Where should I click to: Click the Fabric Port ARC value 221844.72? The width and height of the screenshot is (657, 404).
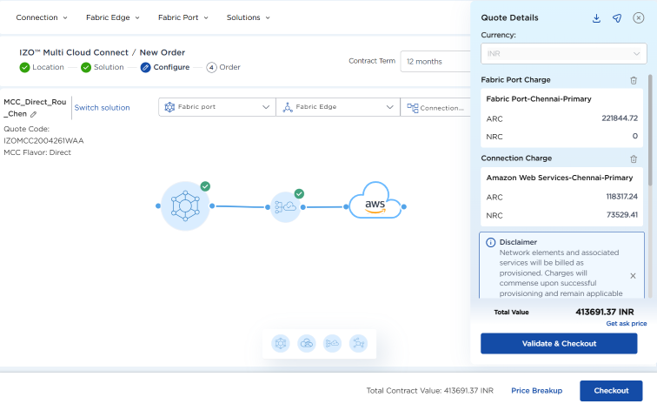pos(620,118)
